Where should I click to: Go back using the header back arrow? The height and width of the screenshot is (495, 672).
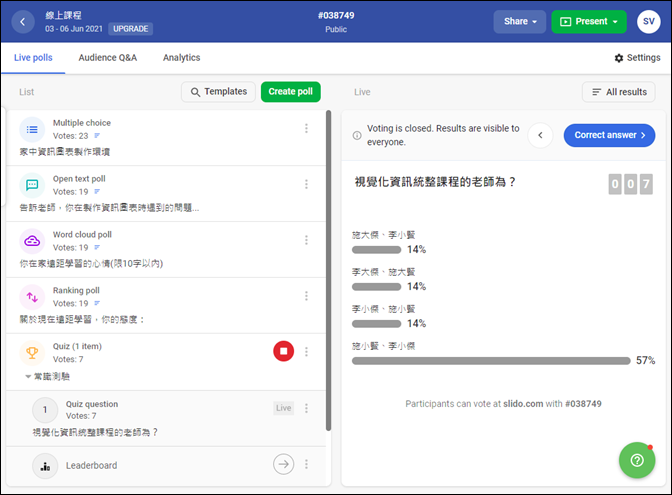click(23, 22)
